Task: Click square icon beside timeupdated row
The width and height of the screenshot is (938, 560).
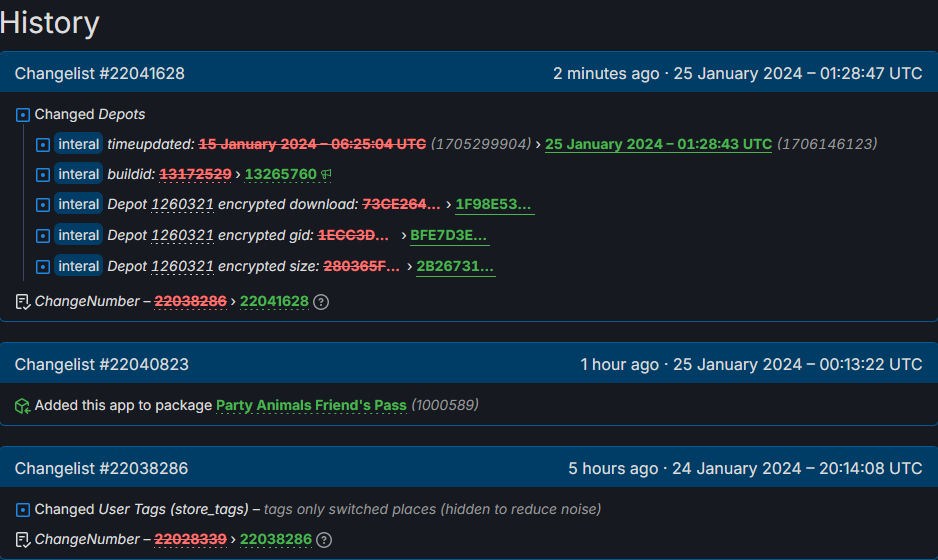Action: pos(42,145)
